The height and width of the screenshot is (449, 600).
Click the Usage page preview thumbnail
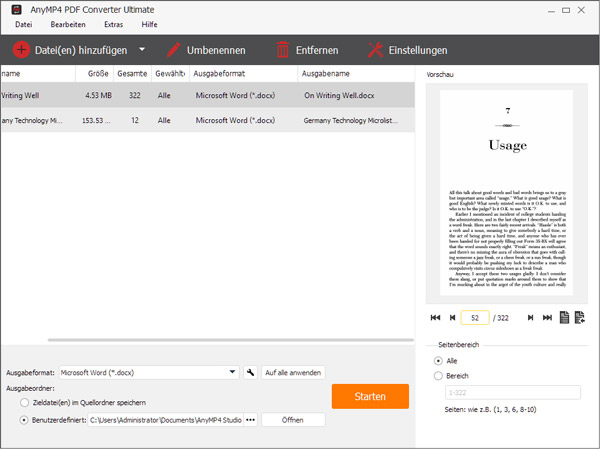tap(506, 193)
